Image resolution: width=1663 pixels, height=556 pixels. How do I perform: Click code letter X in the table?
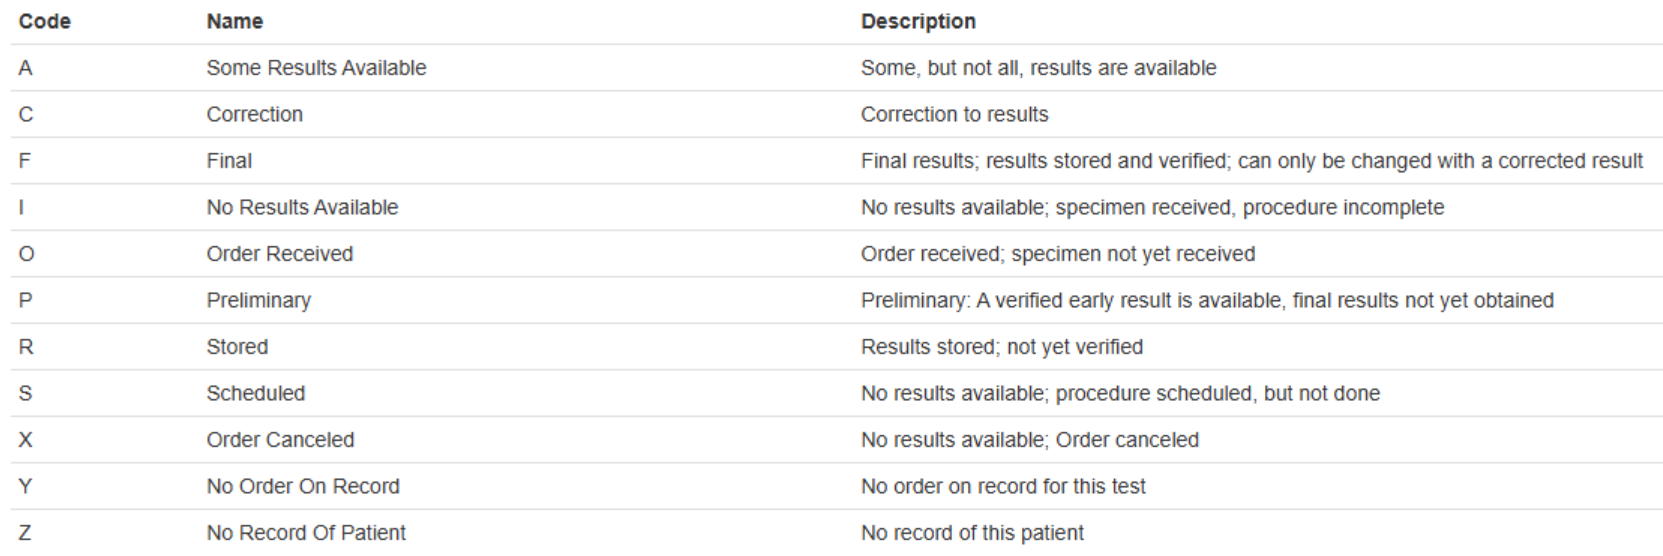click(x=25, y=440)
